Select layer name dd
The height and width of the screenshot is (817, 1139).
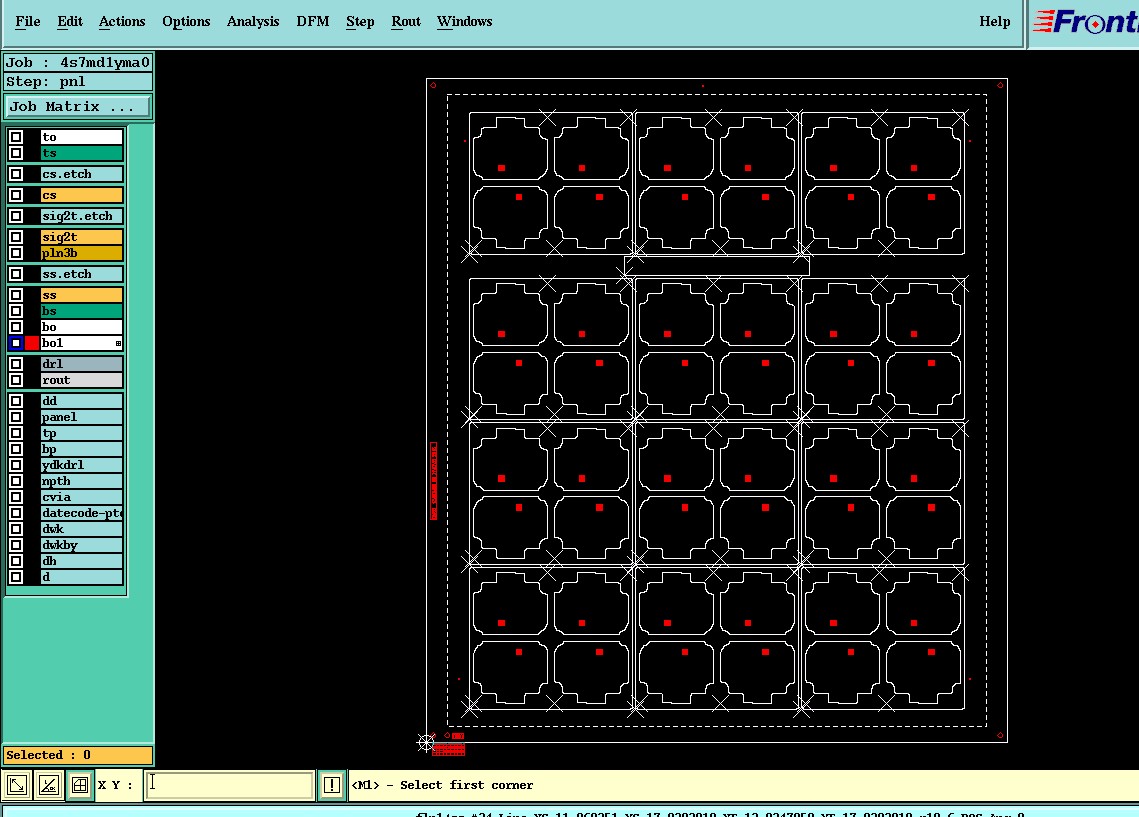pos(81,401)
